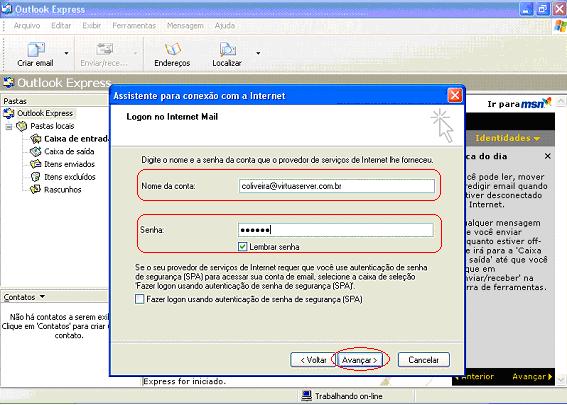The width and height of the screenshot is (567, 405).
Task: Expand the Contatos dropdown
Action: pyautogui.click(x=43, y=297)
